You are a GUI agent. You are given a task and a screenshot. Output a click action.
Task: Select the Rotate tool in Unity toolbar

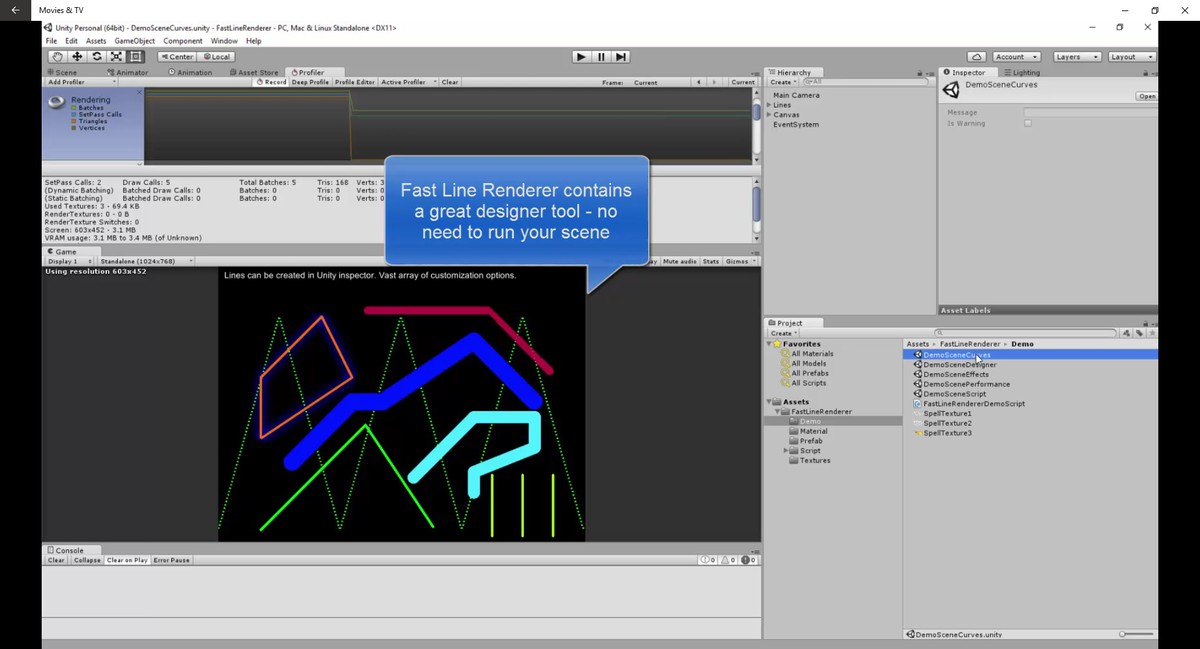point(97,57)
